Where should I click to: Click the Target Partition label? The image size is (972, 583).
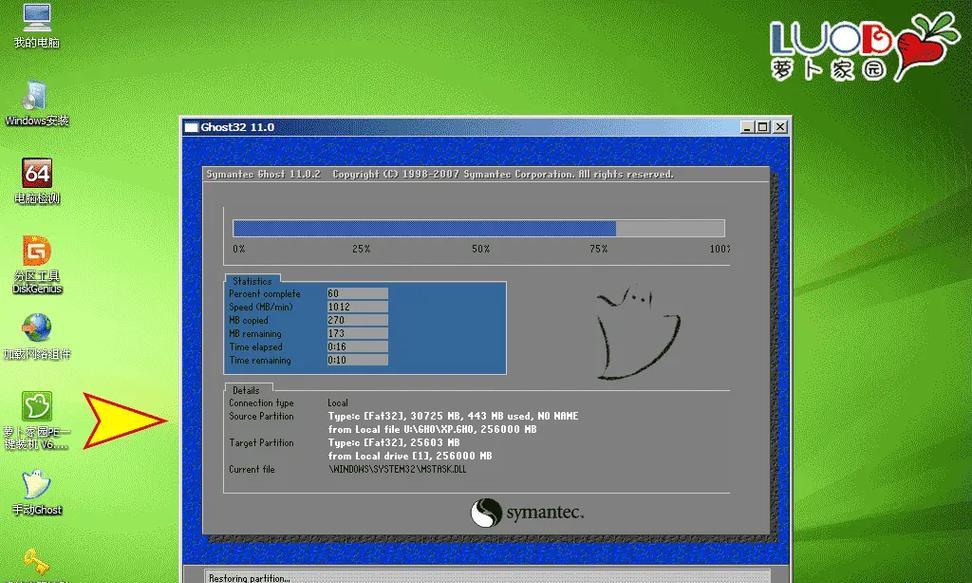click(261, 443)
